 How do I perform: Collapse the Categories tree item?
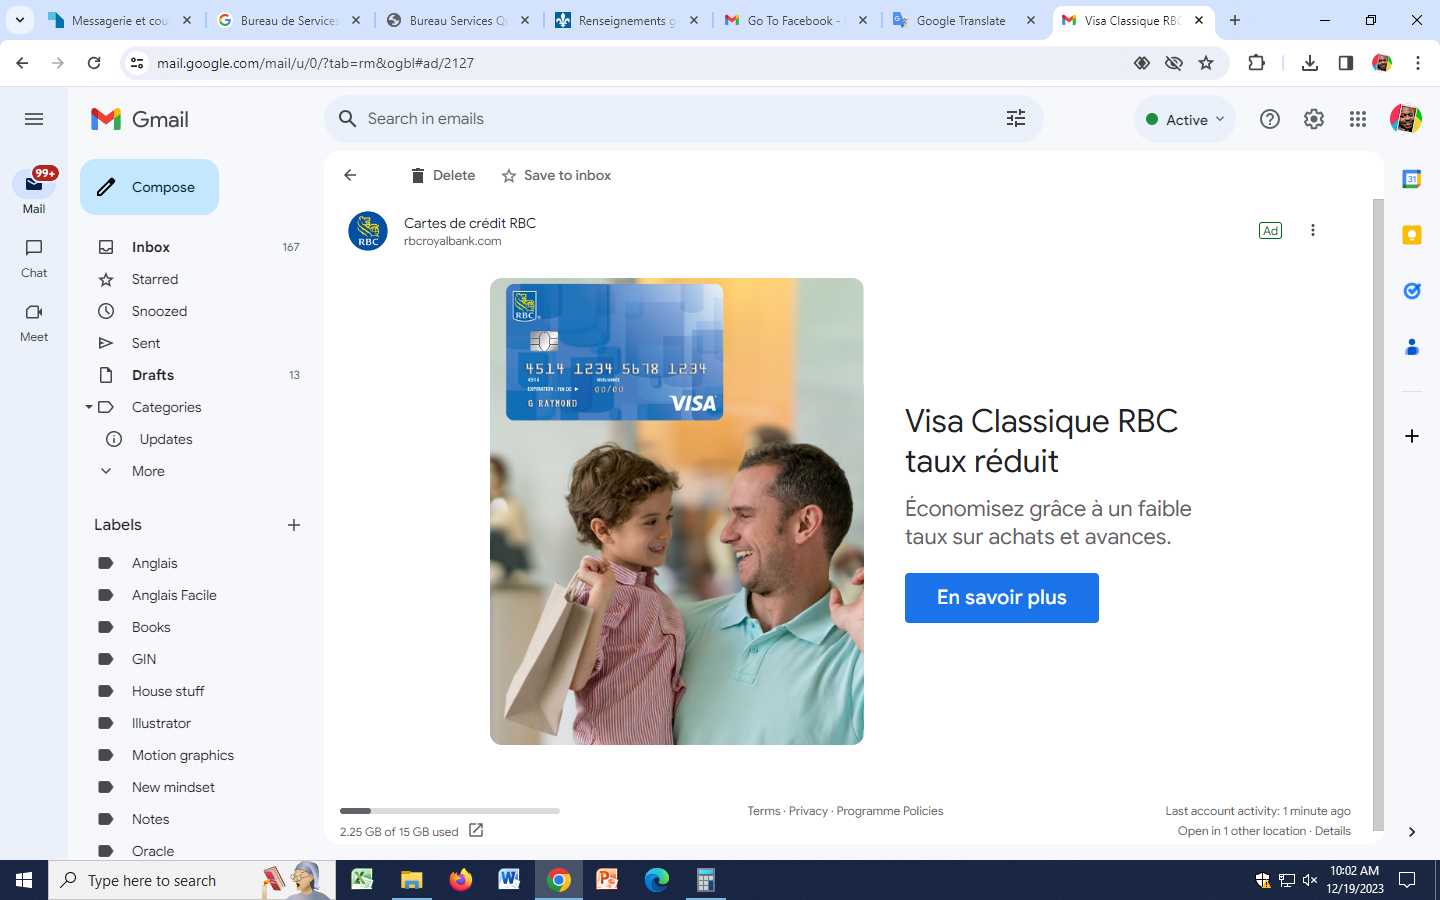click(89, 407)
